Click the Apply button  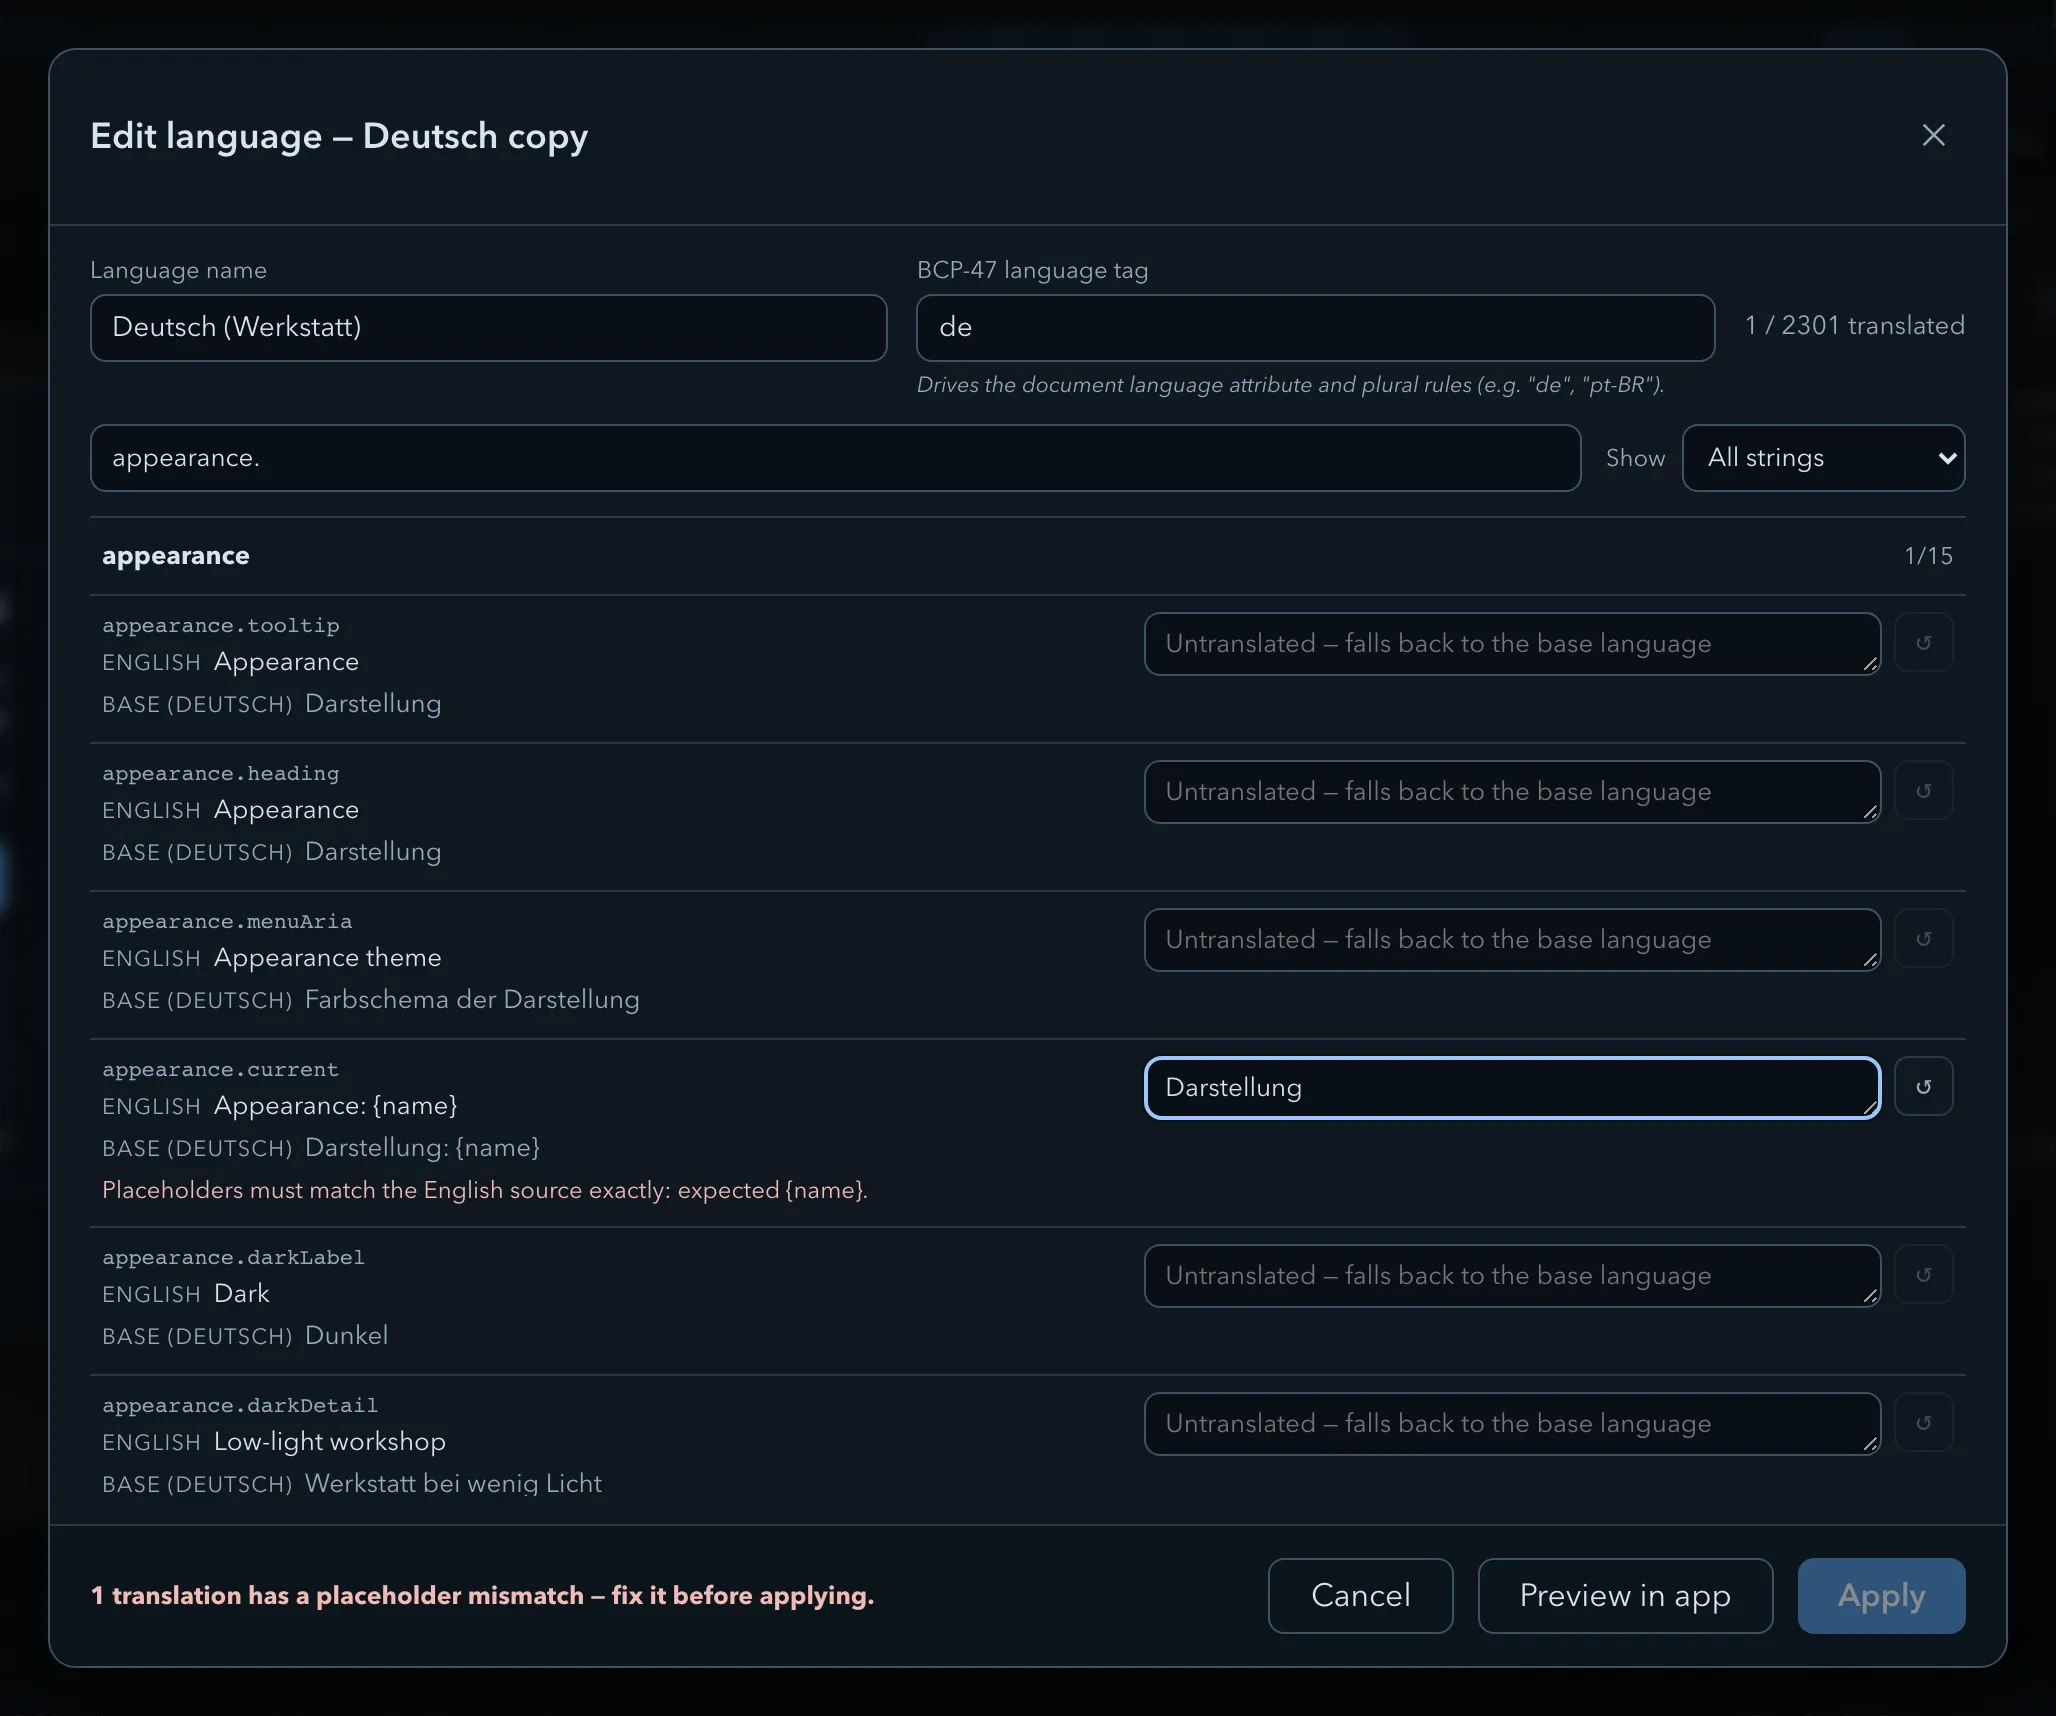pyautogui.click(x=1881, y=1596)
